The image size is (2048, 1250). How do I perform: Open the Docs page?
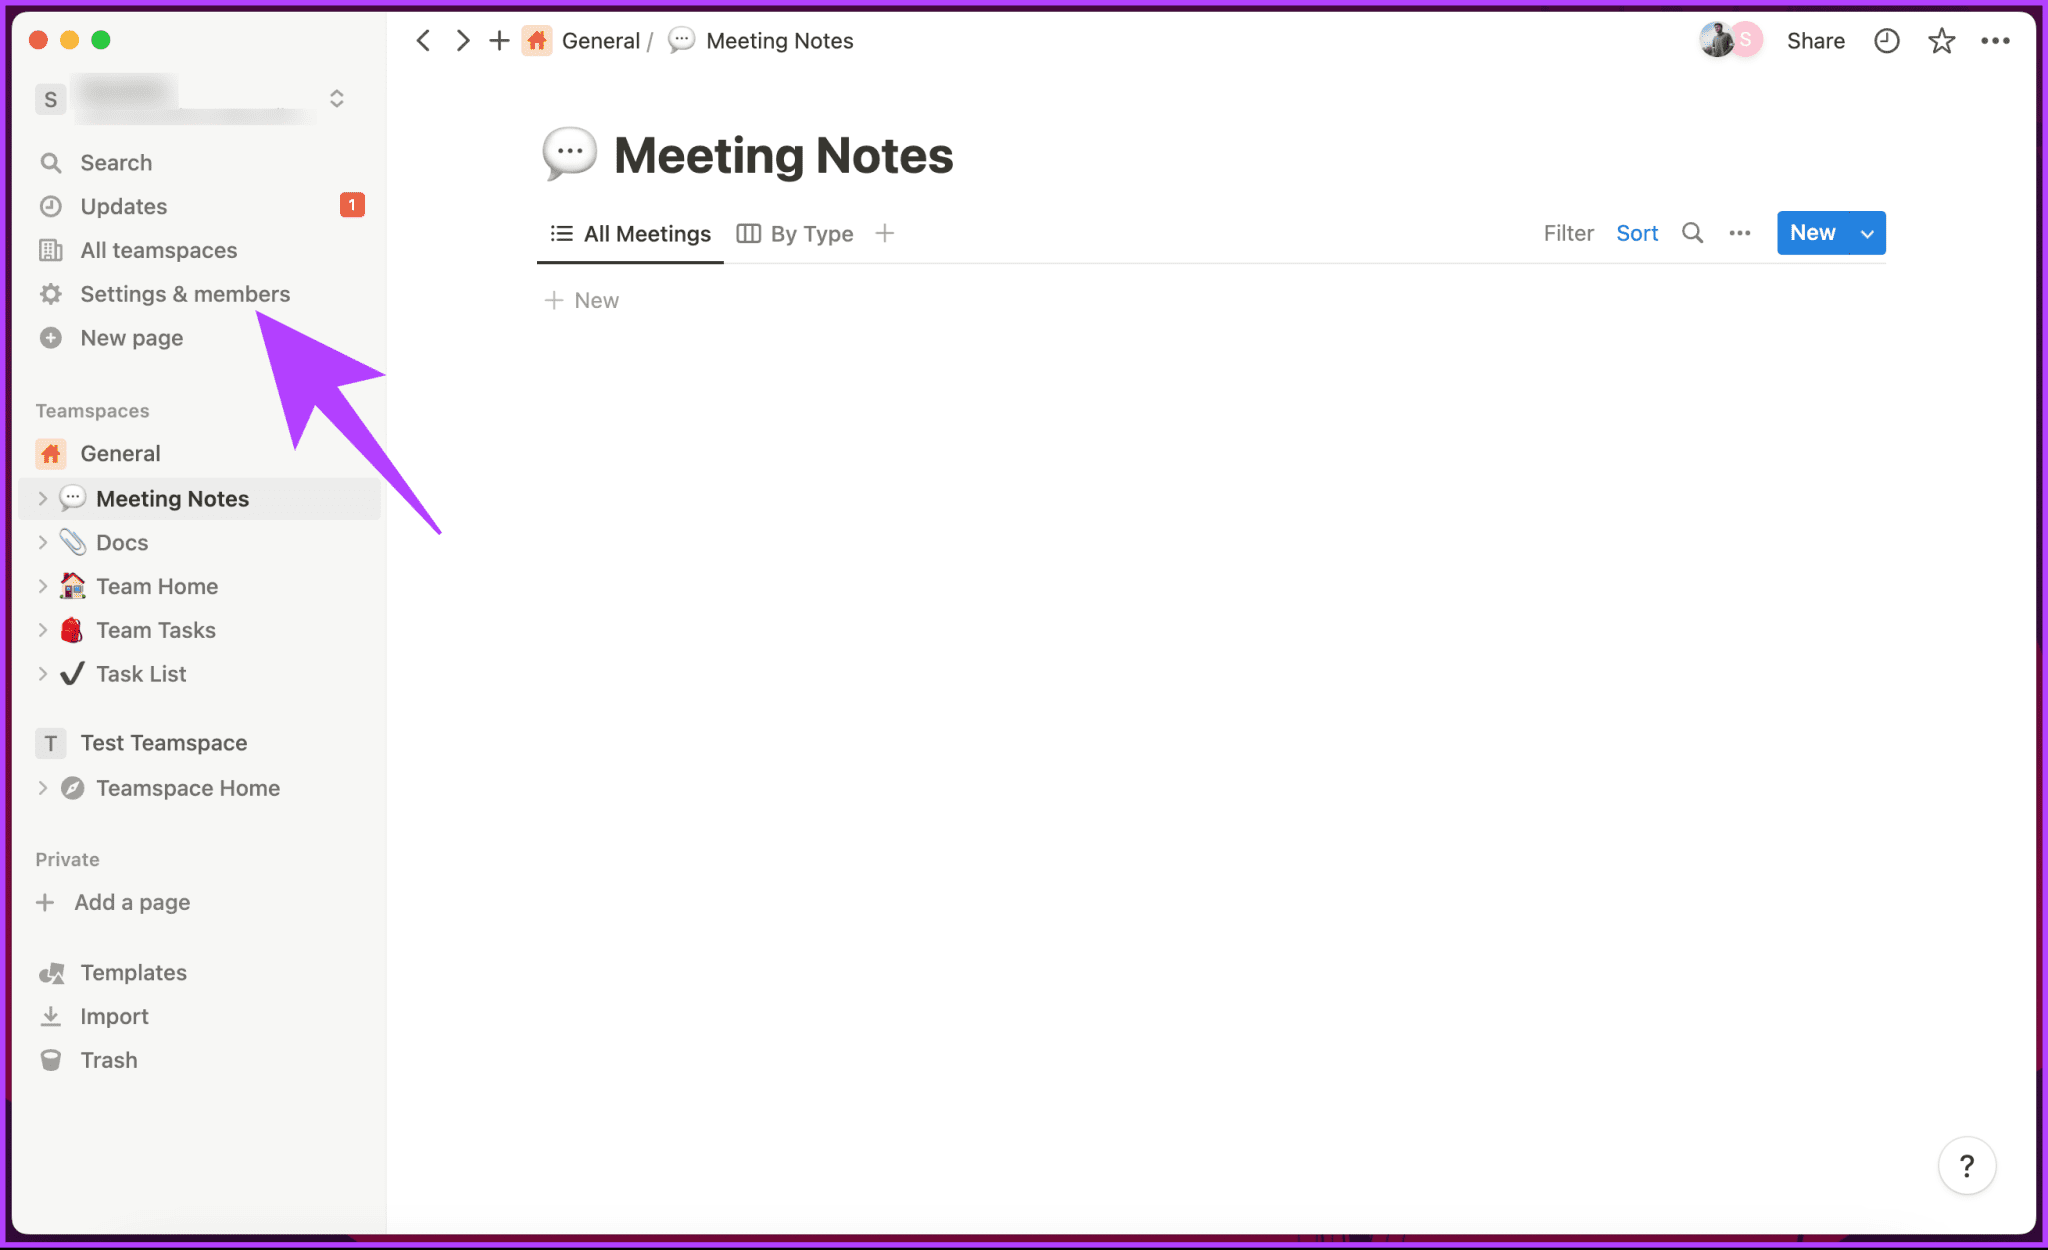coord(122,543)
